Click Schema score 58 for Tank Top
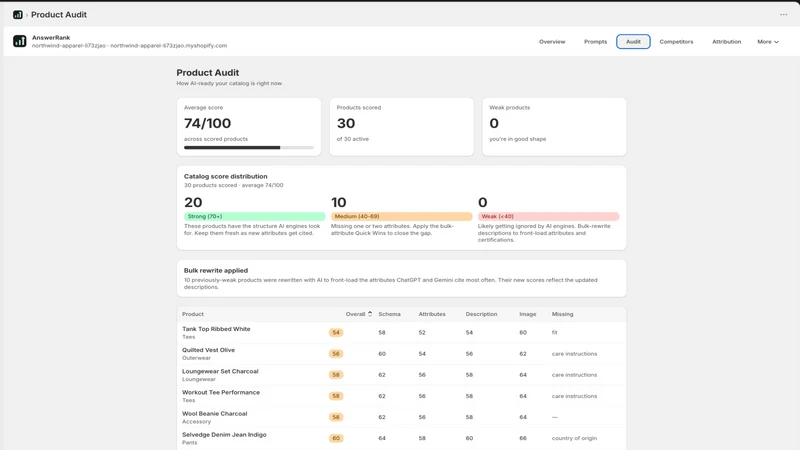 pyautogui.click(x=382, y=333)
